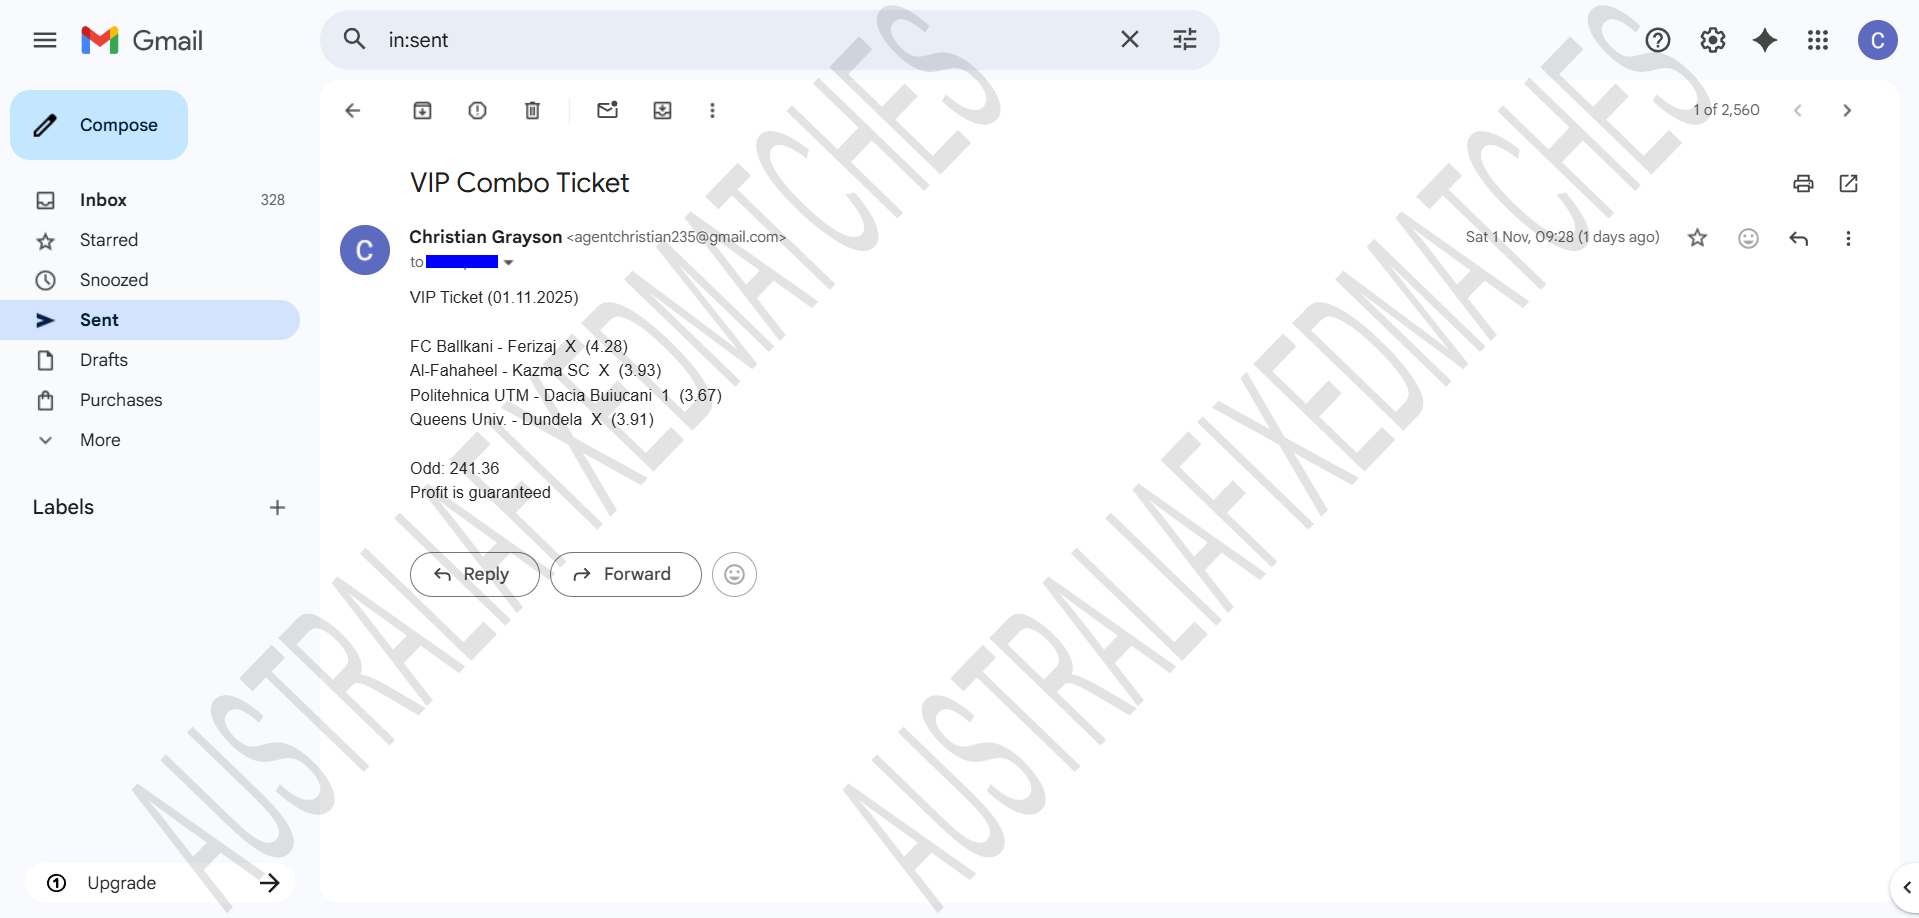1919x918 pixels.
Task: Star the message from Christian Grayson
Action: tap(1698, 238)
